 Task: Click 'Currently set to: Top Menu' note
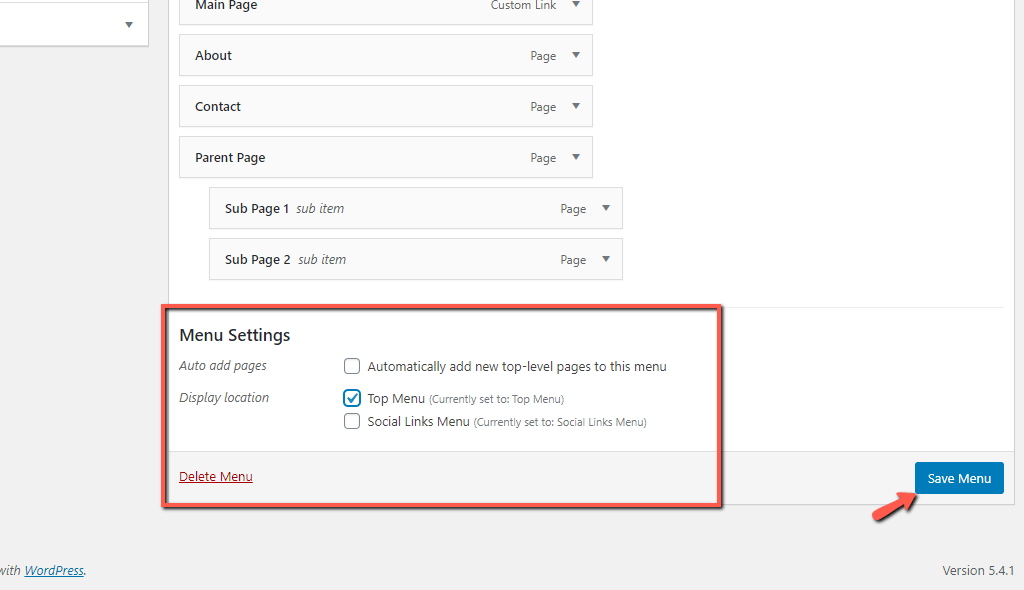click(496, 399)
